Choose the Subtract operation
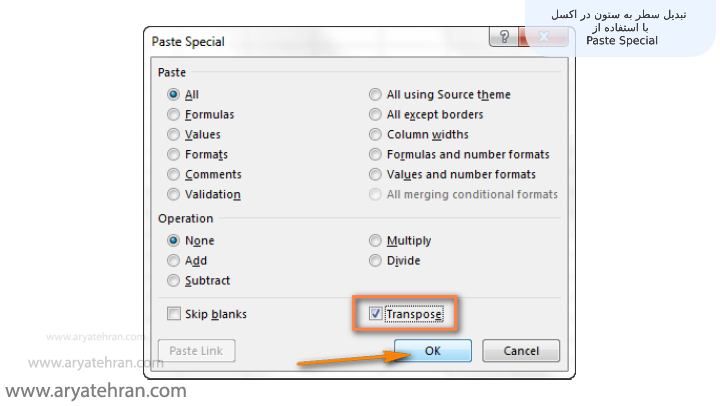This screenshot has width=720, height=406. 174,281
